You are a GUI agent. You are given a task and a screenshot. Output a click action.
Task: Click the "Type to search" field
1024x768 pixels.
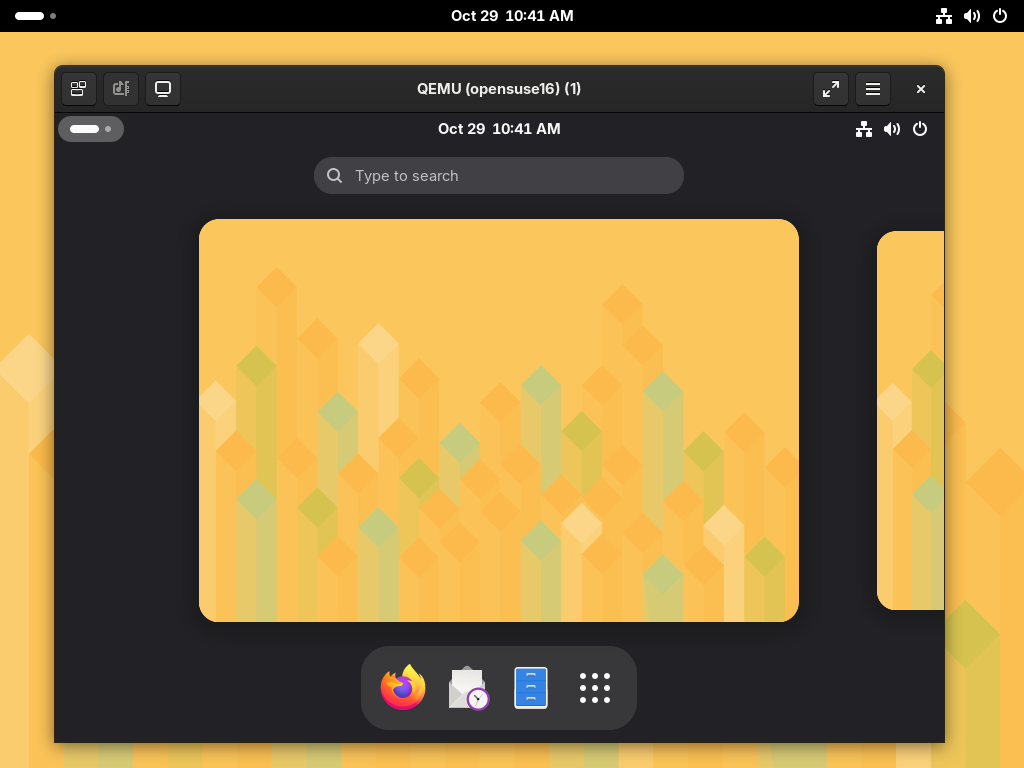coord(499,176)
